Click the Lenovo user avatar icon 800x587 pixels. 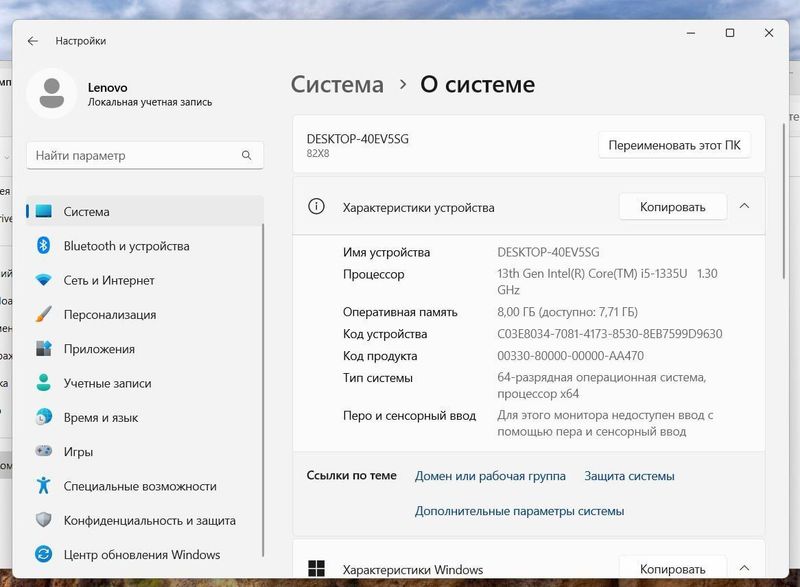click(52, 93)
